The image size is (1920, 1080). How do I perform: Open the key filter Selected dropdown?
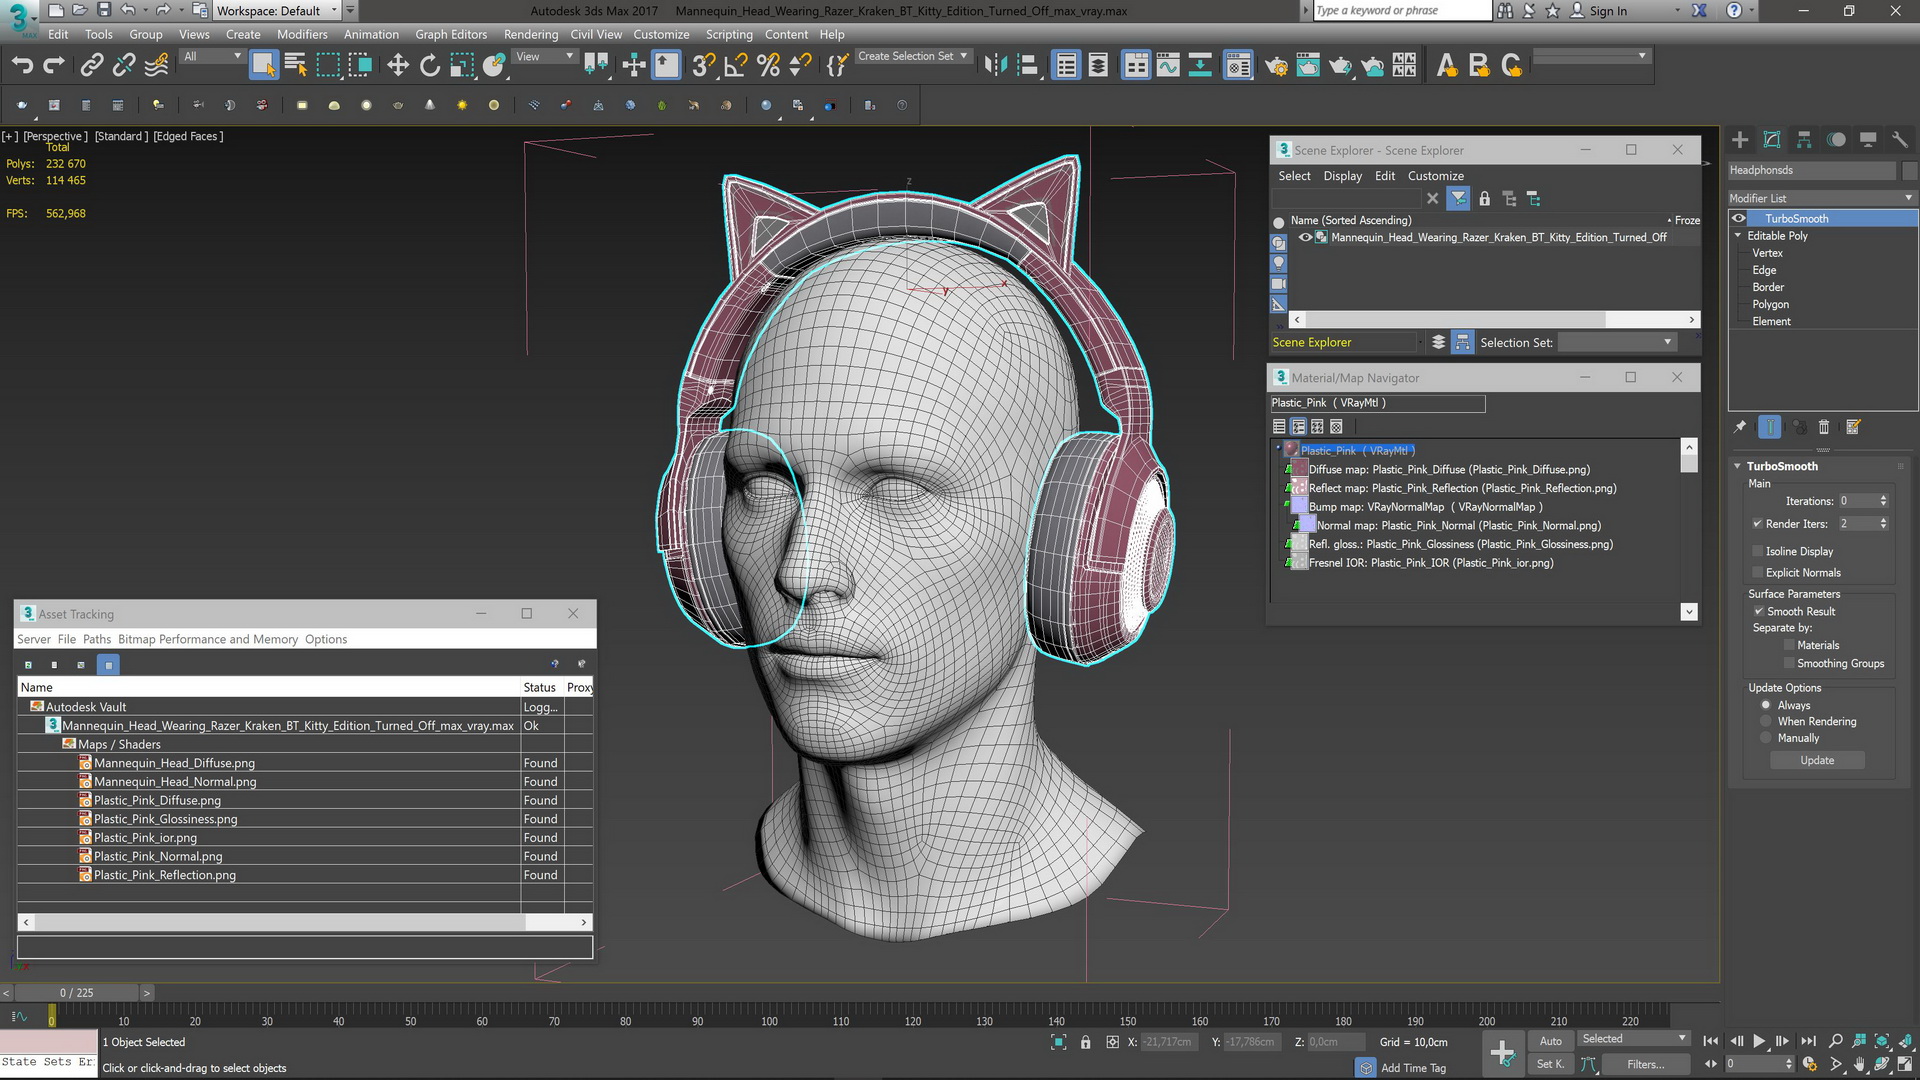pyautogui.click(x=1634, y=1039)
